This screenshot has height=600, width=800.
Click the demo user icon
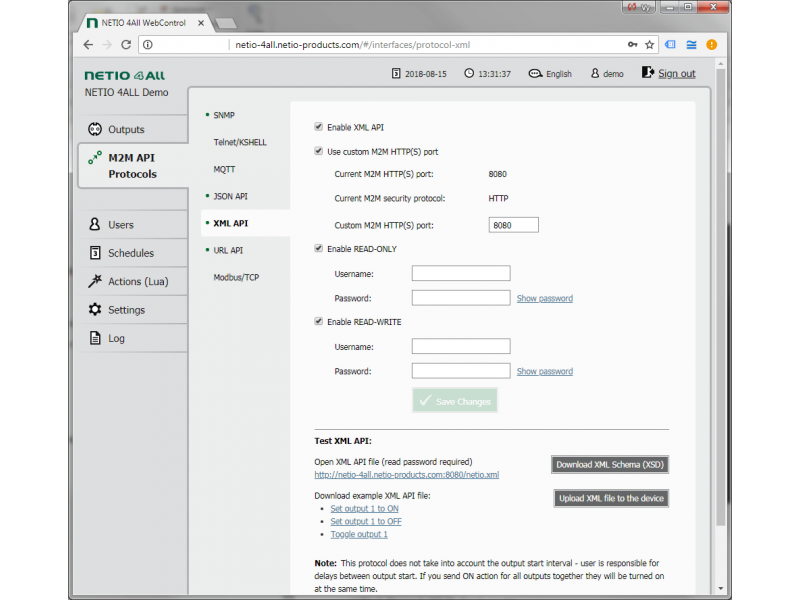(595, 73)
